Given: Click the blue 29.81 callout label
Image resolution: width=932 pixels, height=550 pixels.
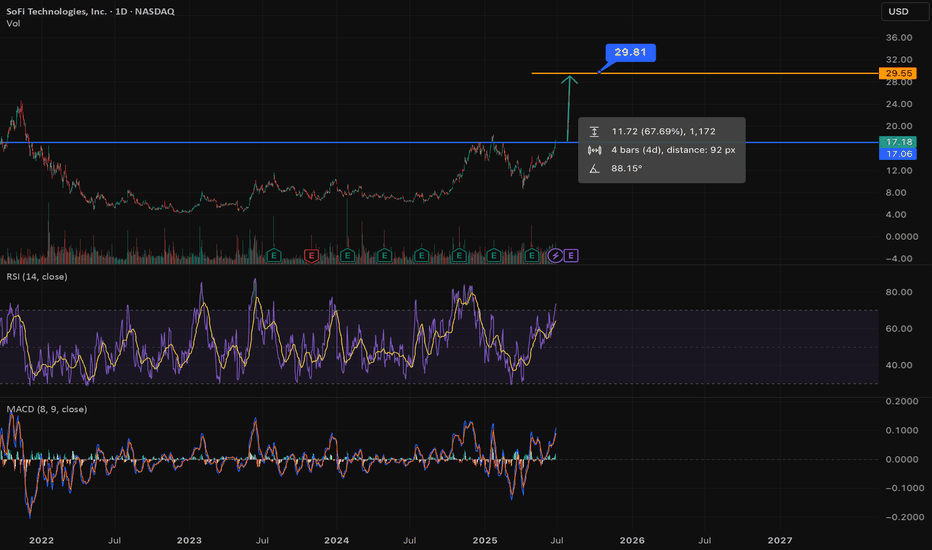Looking at the screenshot, I should coord(630,52).
